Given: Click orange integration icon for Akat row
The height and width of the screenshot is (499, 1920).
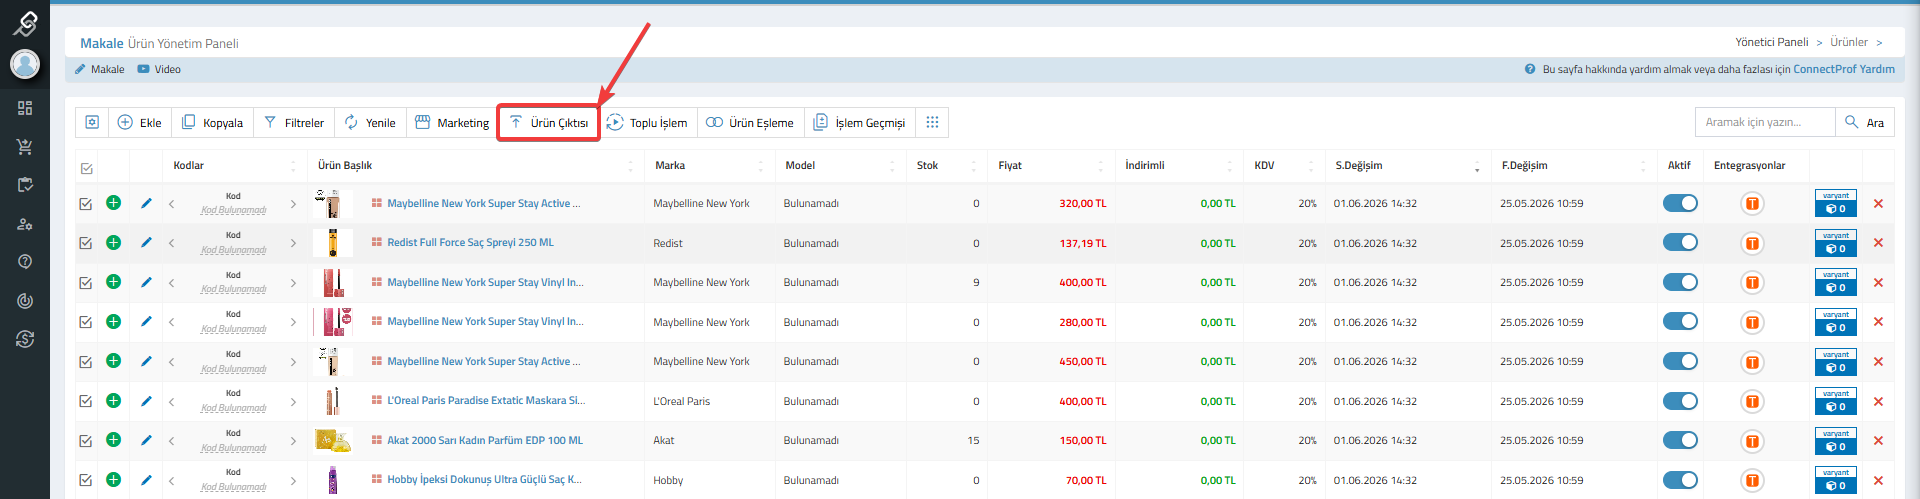Looking at the screenshot, I should (1752, 441).
